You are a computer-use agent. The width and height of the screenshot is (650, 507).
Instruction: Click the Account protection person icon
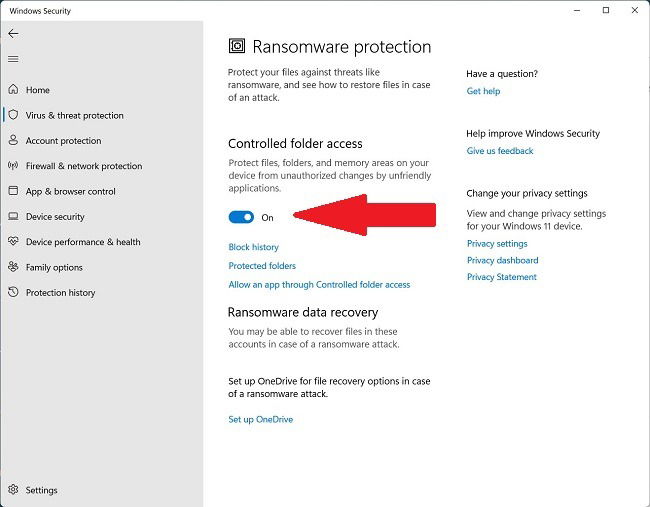tap(14, 141)
